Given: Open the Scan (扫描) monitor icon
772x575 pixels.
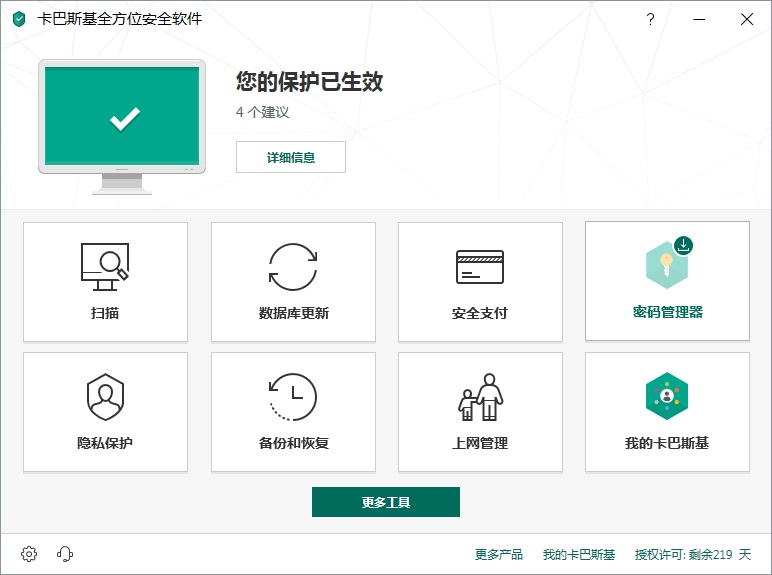Looking at the screenshot, I should [x=105, y=266].
